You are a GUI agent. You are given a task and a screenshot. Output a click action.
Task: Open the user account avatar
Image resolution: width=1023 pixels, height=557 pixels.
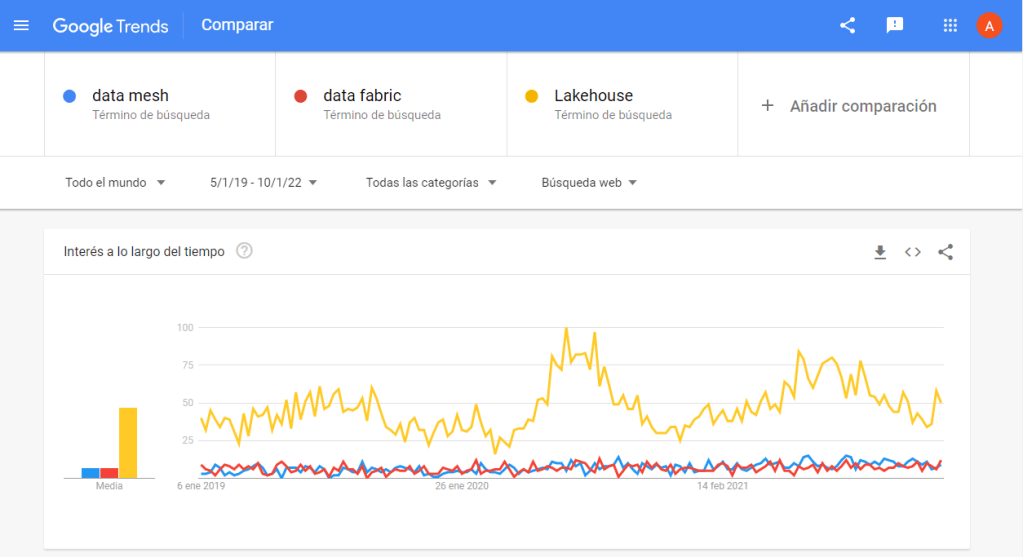[x=989, y=26]
